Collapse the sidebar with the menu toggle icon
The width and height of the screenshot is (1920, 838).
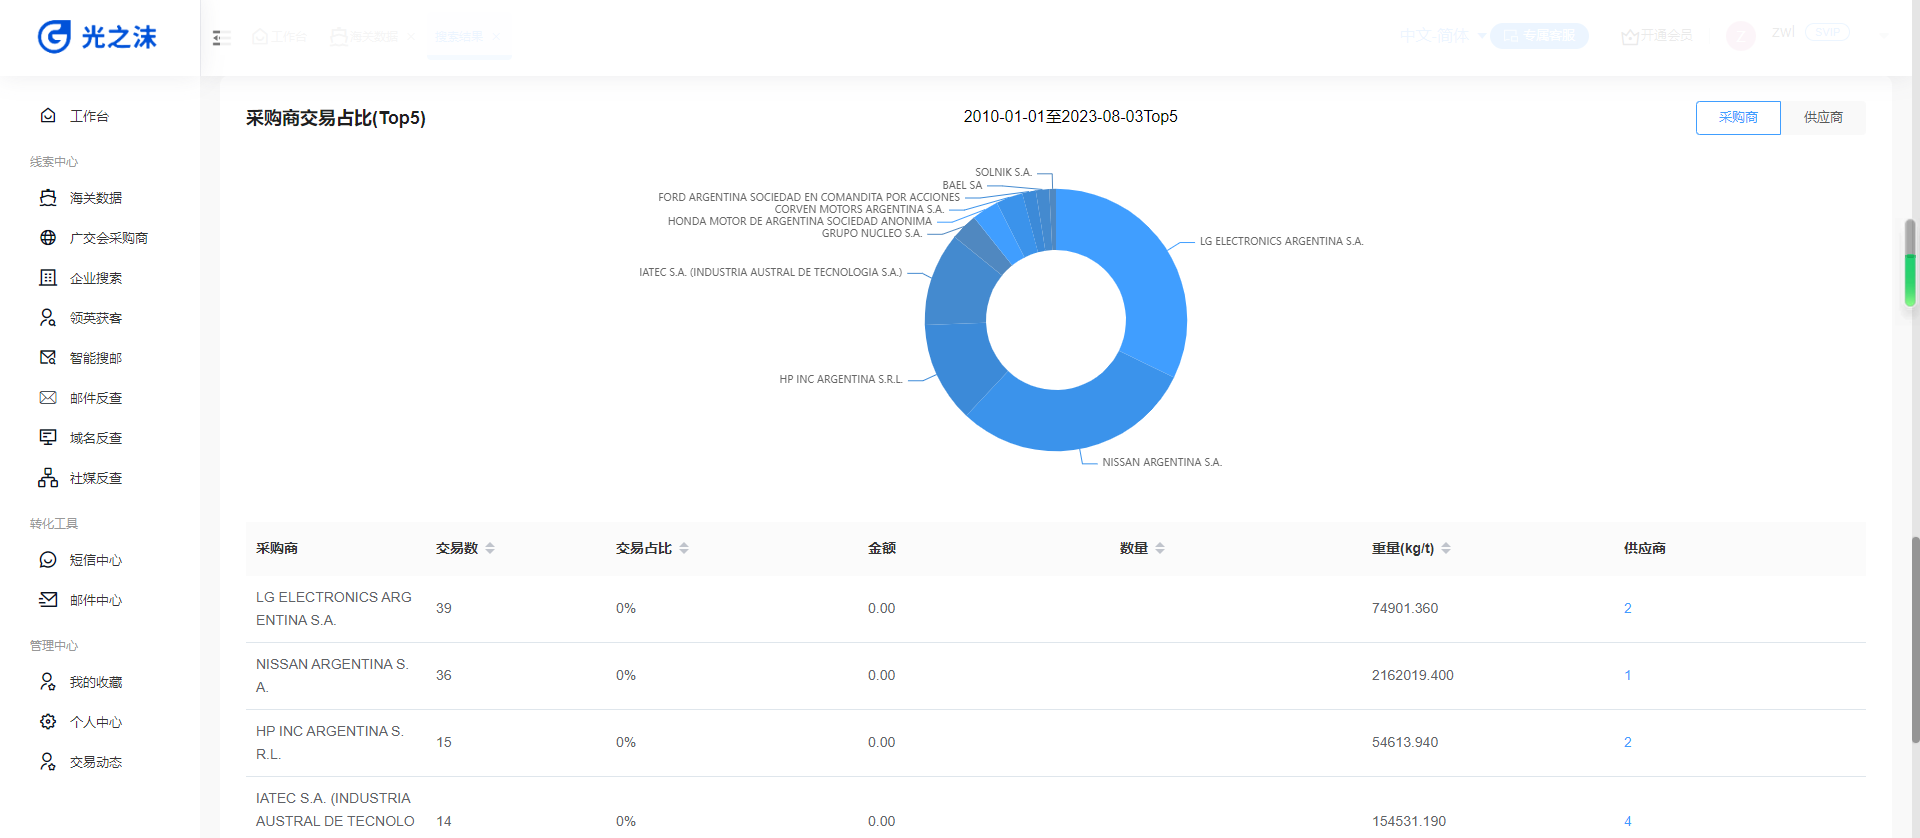tap(221, 37)
